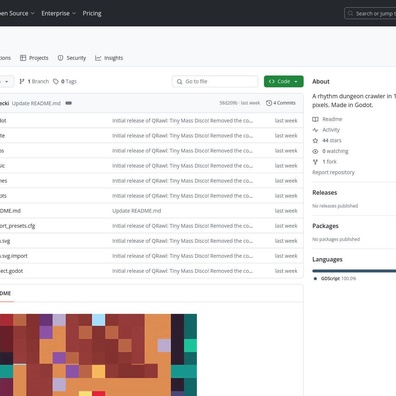
Task: Click the fork icon next to 1 fork
Action: coord(315,162)
